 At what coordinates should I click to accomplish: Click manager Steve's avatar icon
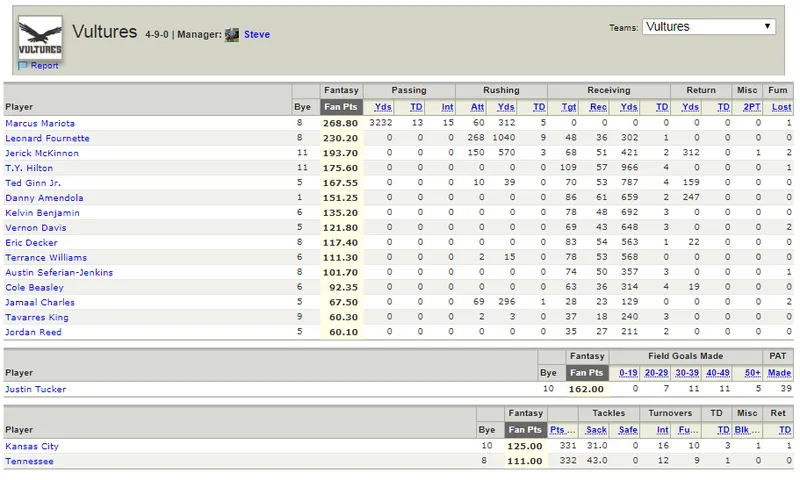232,35
